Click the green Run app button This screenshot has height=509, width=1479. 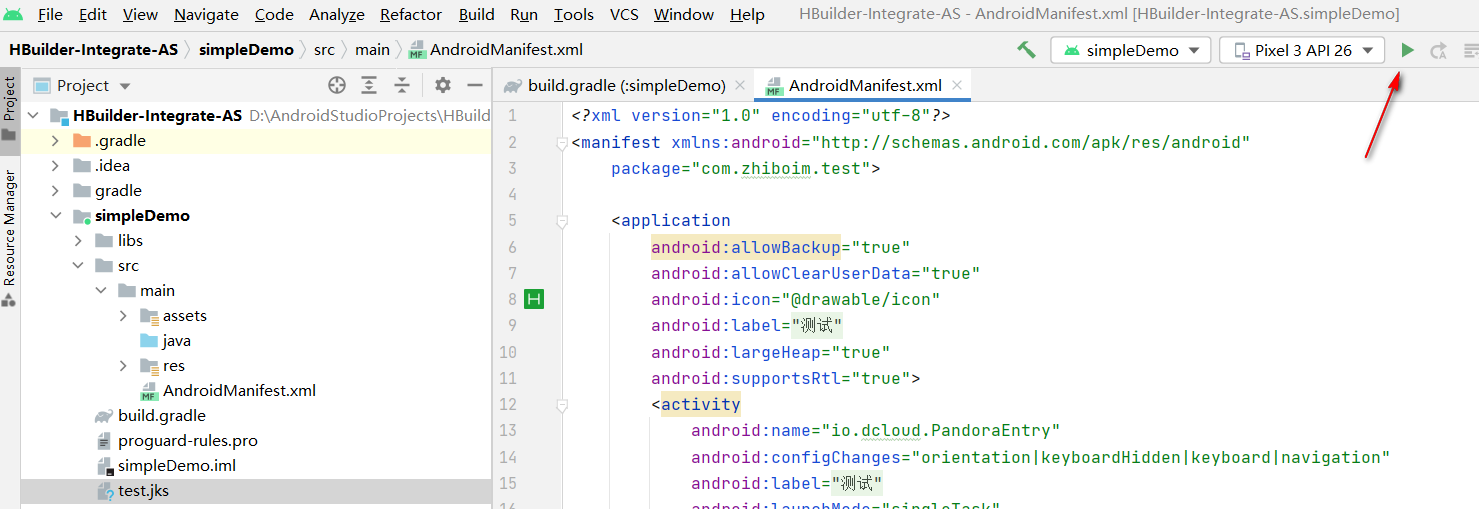pos(1407,50)
